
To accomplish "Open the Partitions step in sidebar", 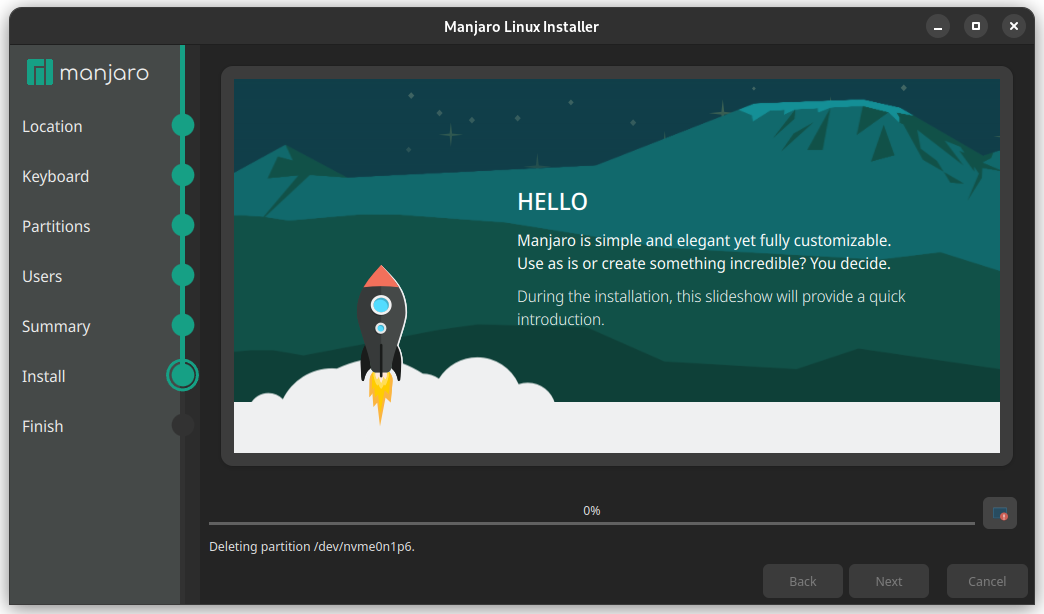I will [56, 226].
